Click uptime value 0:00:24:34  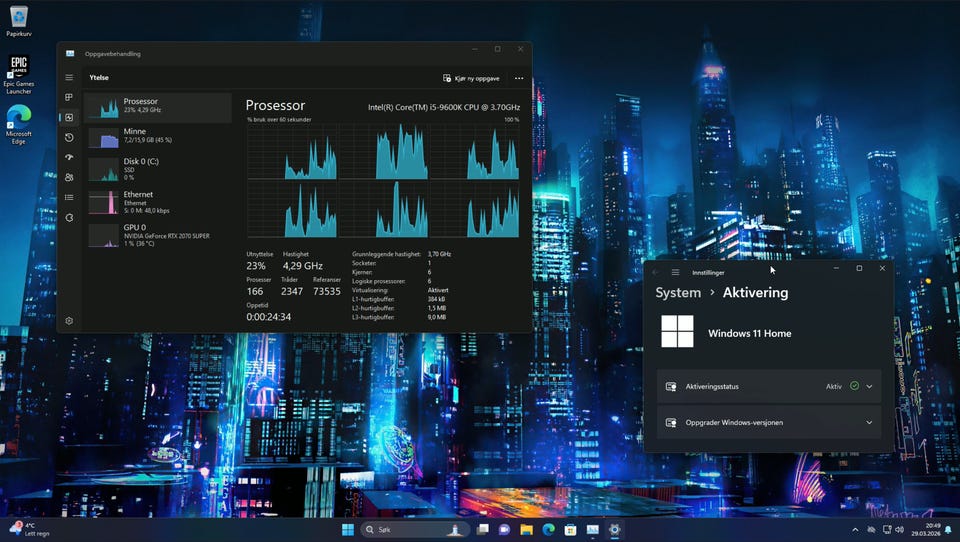coord(269,317)
